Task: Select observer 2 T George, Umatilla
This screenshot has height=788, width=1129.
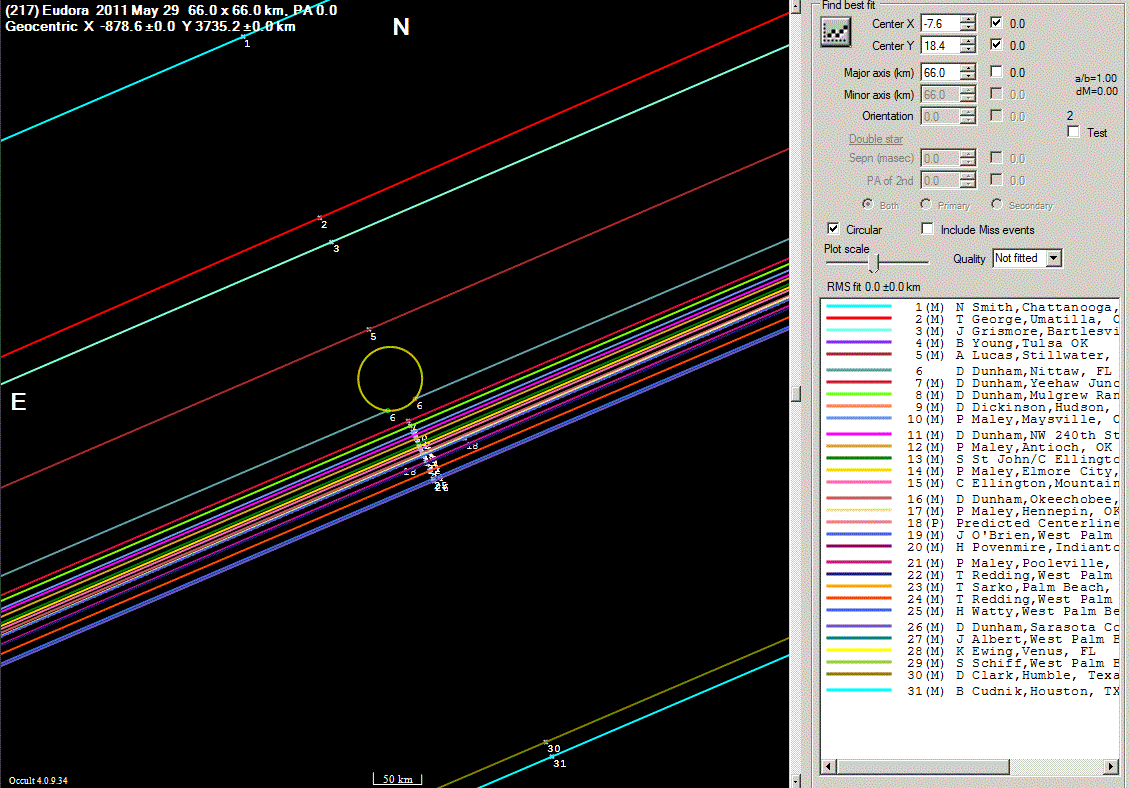Action: point(971,319)
